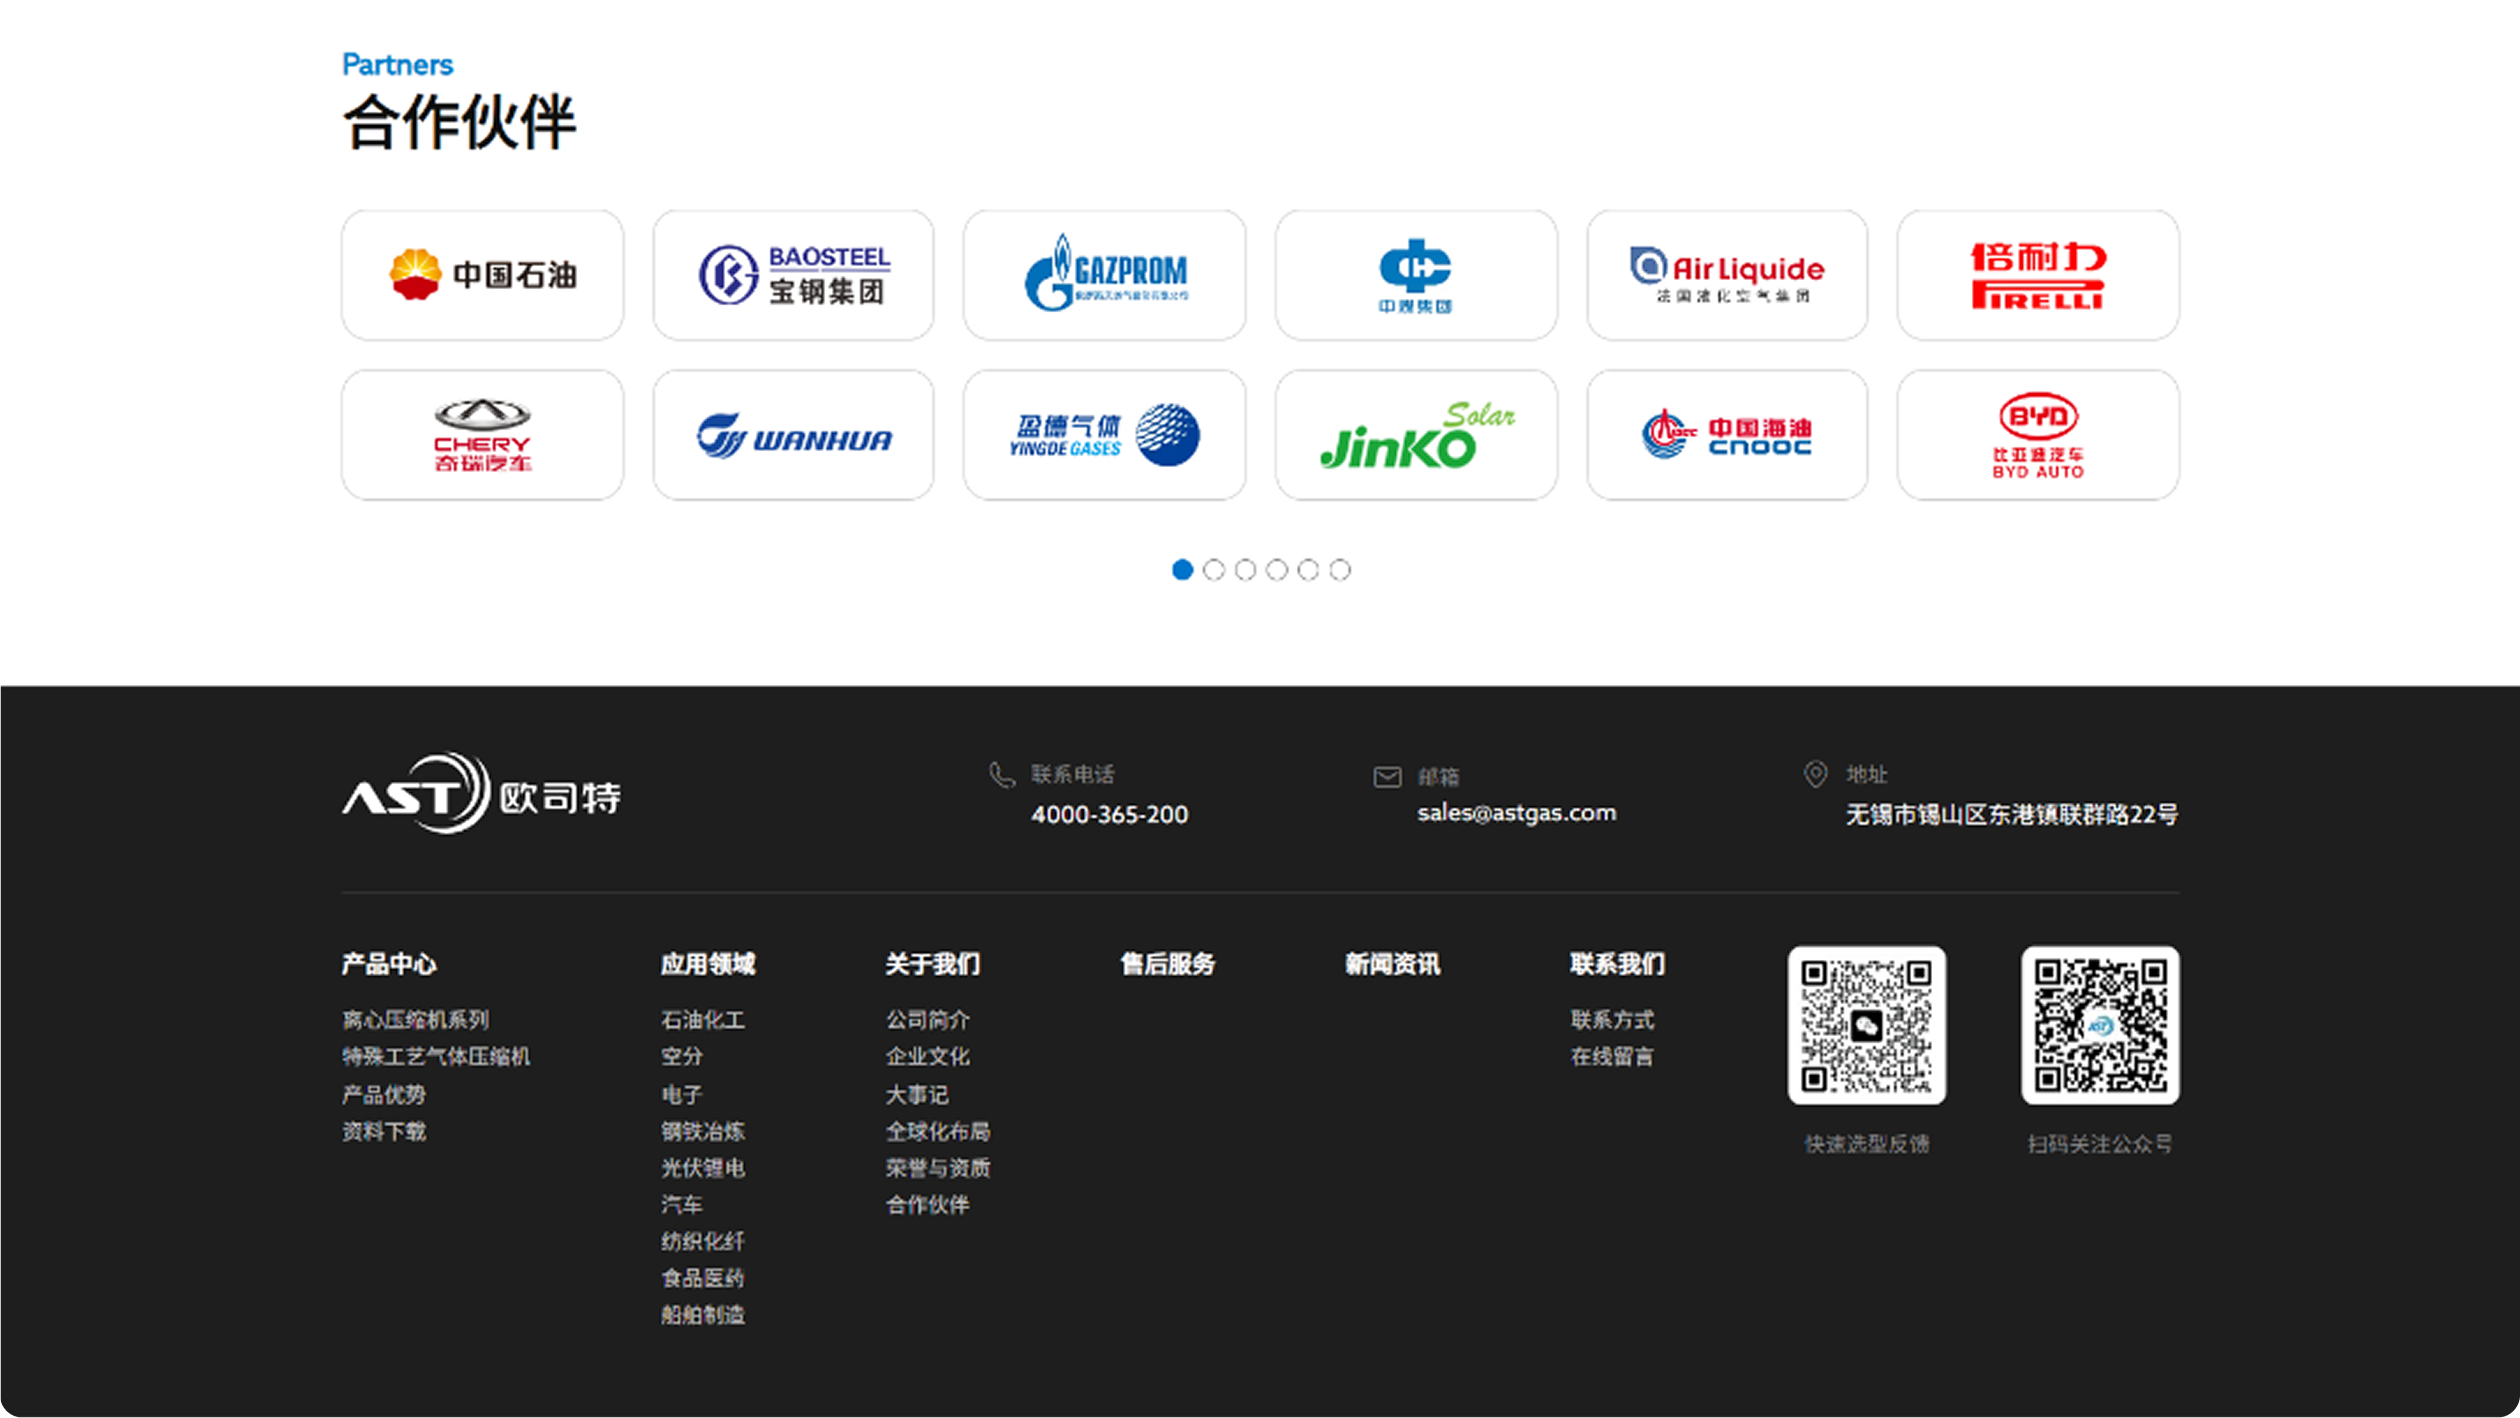Open the 产品中心 footer column
Image resolution: width=2520 pixels, height=1418 pixels.
pyautogui.click(x=390, y=964)
